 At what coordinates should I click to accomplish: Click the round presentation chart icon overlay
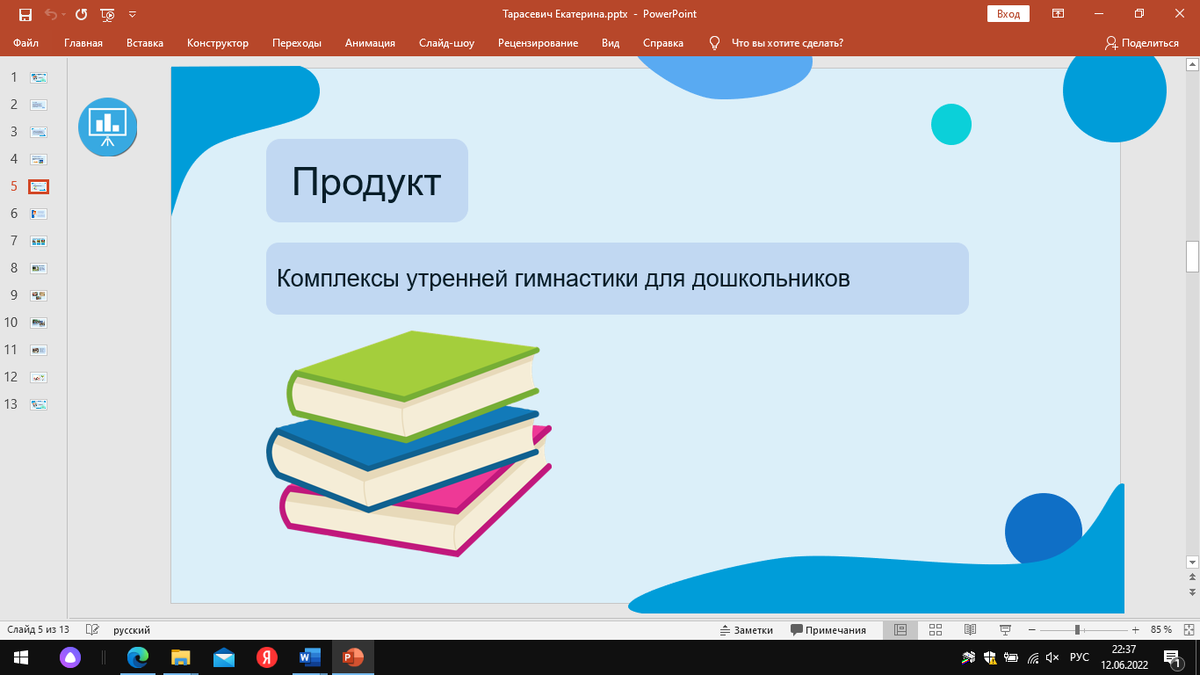coord(108,127)
